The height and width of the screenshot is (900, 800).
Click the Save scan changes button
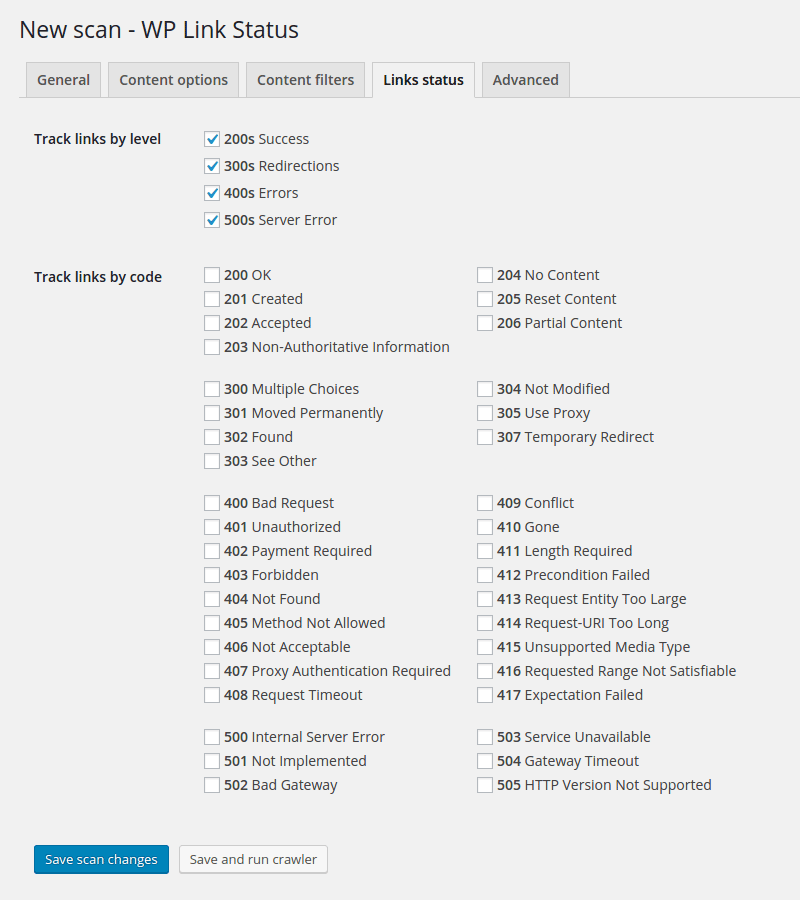pos(101,859)
